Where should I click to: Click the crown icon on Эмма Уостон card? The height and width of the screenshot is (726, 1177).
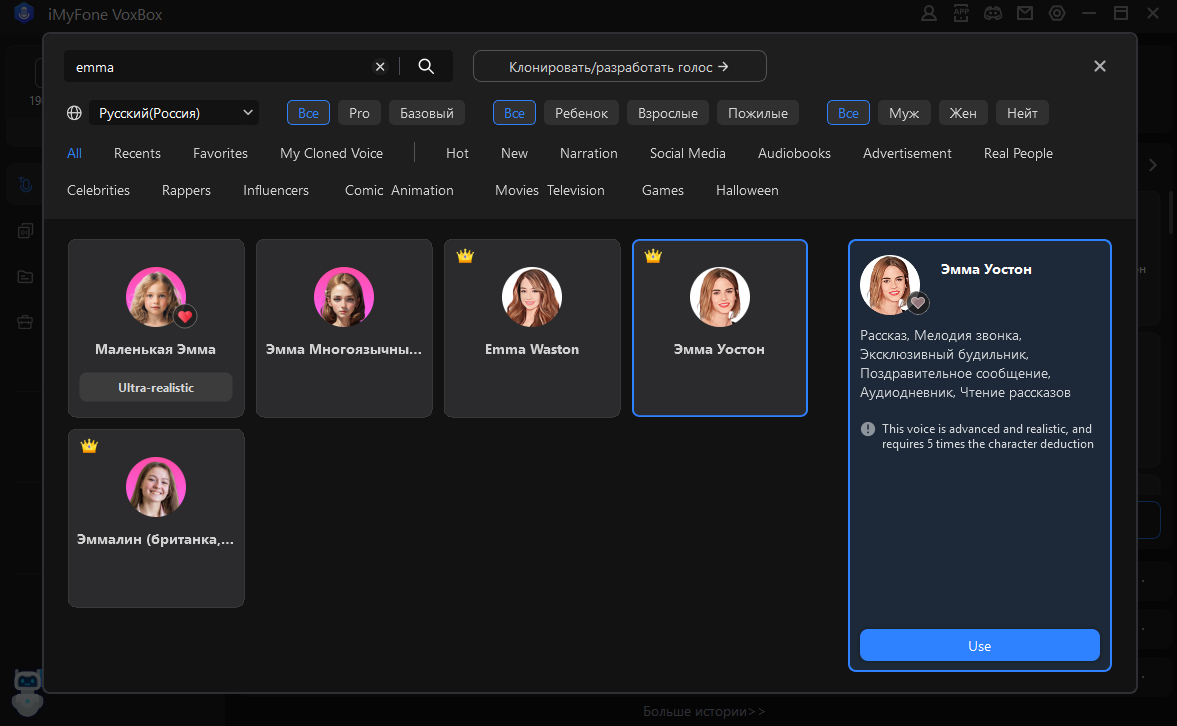coord(653,255)
